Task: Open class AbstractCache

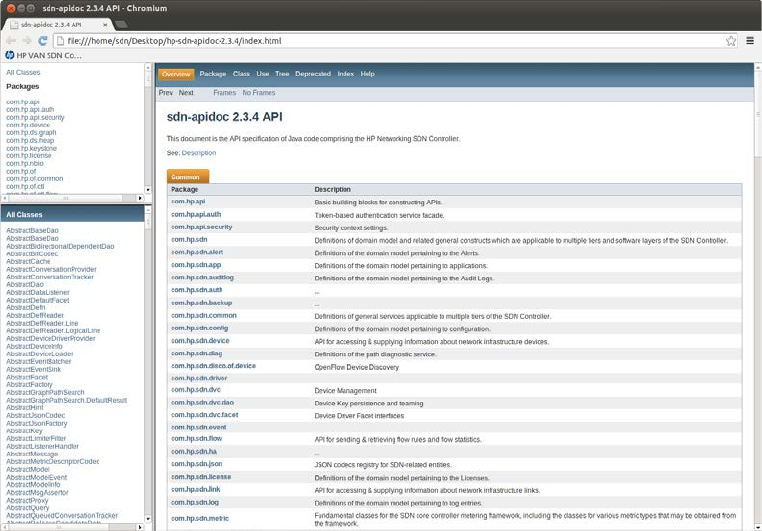Action: [28, 261]
